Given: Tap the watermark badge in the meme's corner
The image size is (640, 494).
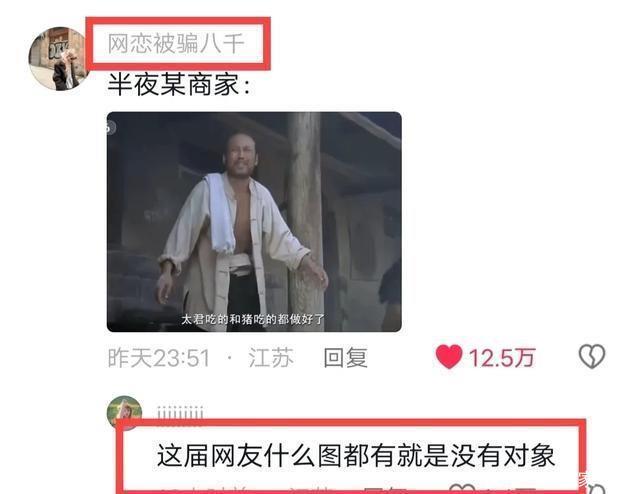Looking at the screenshot, I should (109, 128).
